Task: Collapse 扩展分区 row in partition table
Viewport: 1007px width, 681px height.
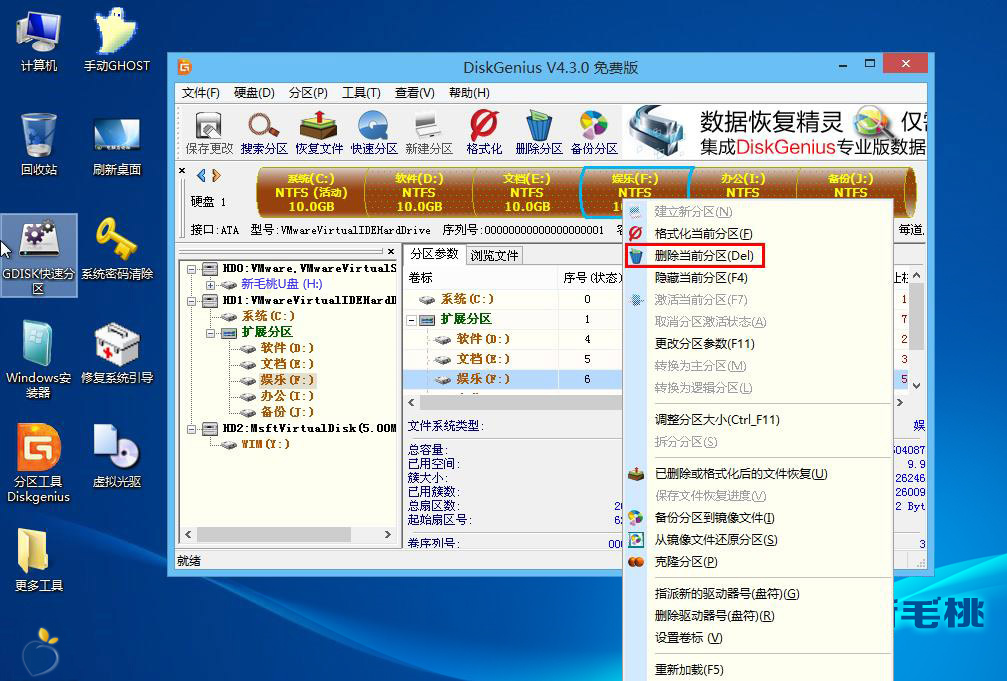Action: pos(412,320)
